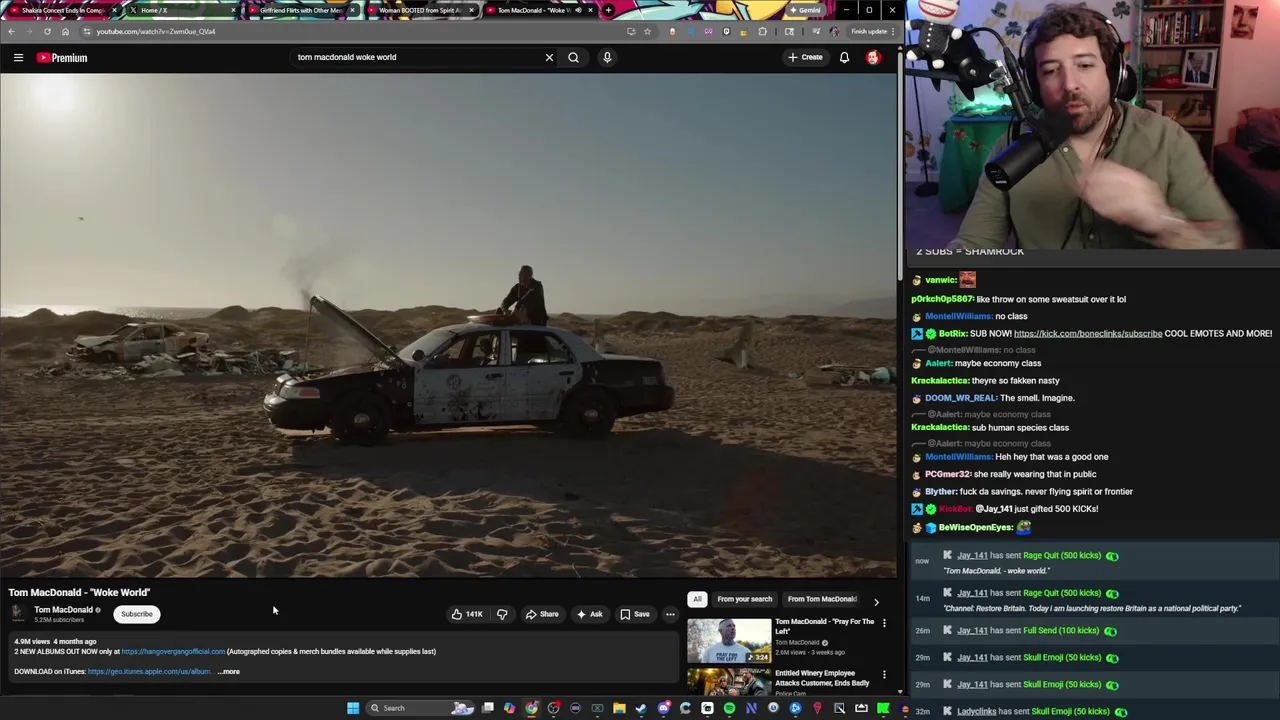Start voice search with the microphone
The image size is (1280, 720).
click(607, 57)
